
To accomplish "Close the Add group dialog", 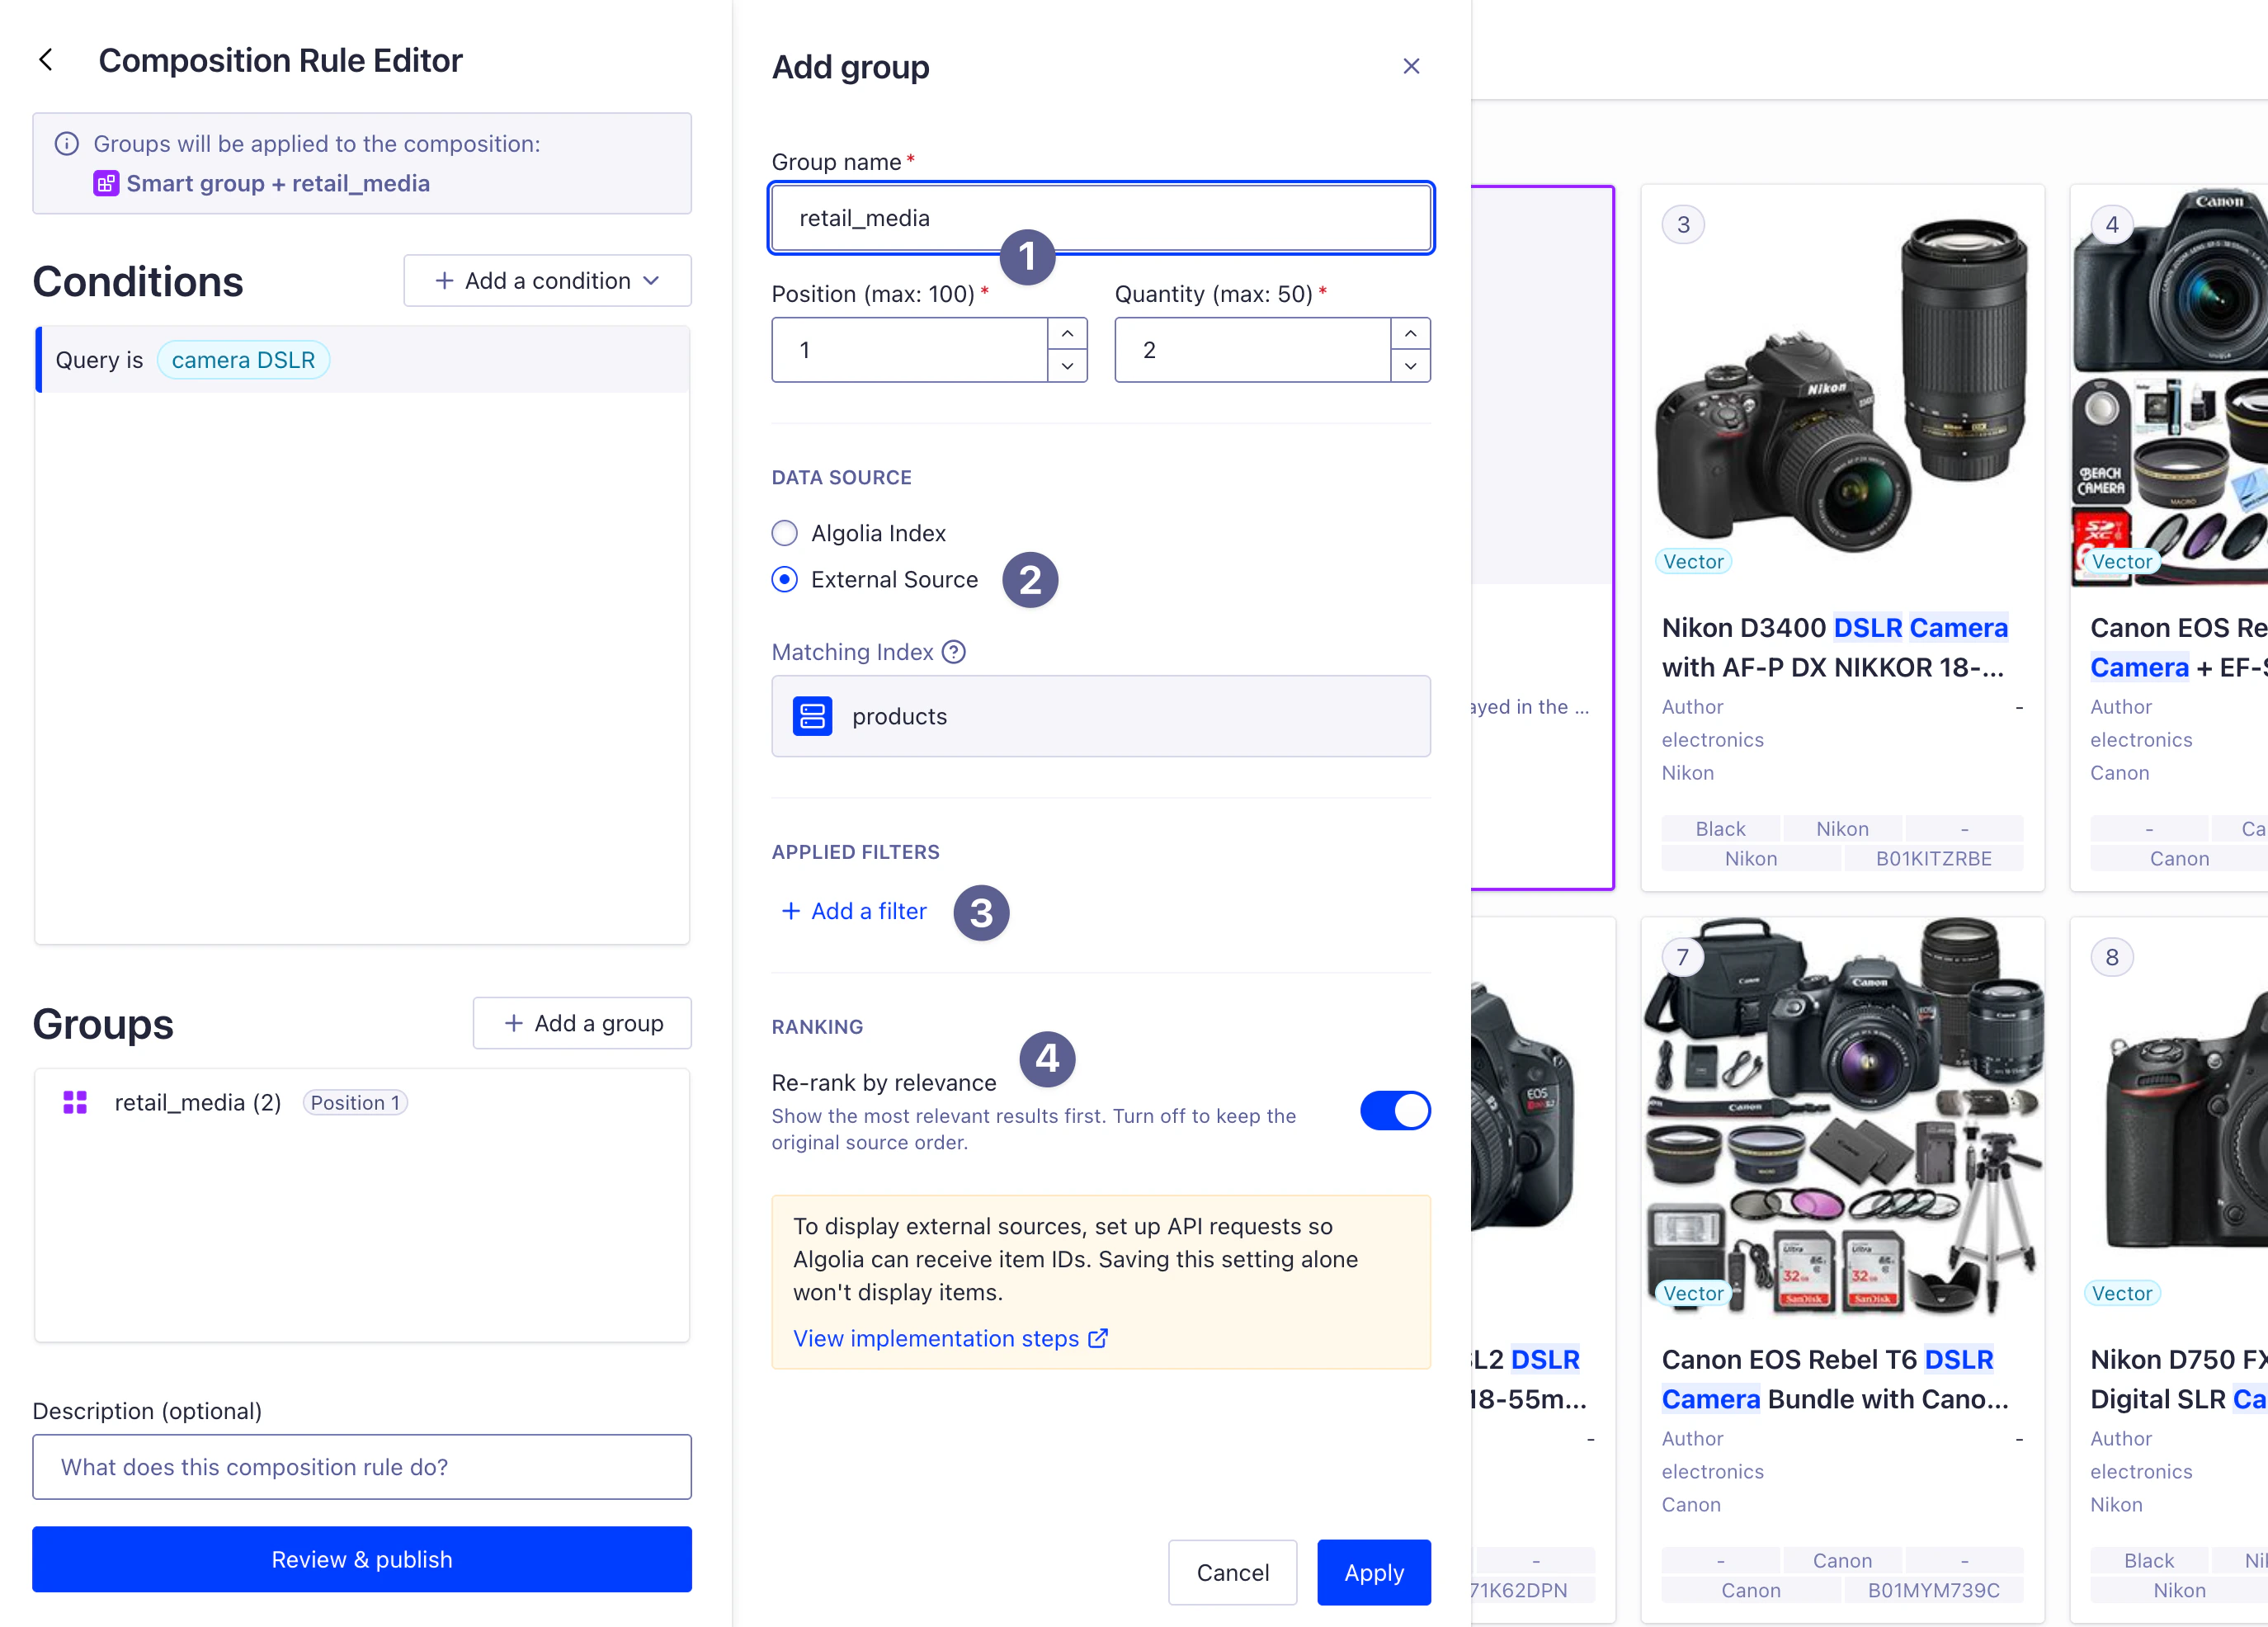I will coord(1411,65).
